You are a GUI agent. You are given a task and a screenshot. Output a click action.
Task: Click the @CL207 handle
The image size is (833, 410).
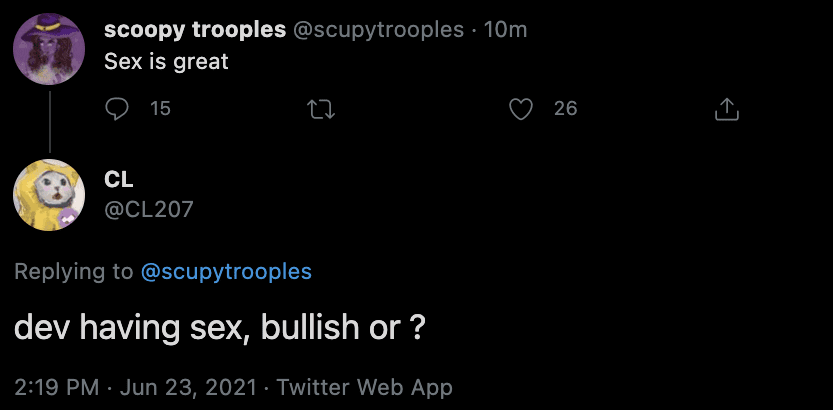coord(149,209)
